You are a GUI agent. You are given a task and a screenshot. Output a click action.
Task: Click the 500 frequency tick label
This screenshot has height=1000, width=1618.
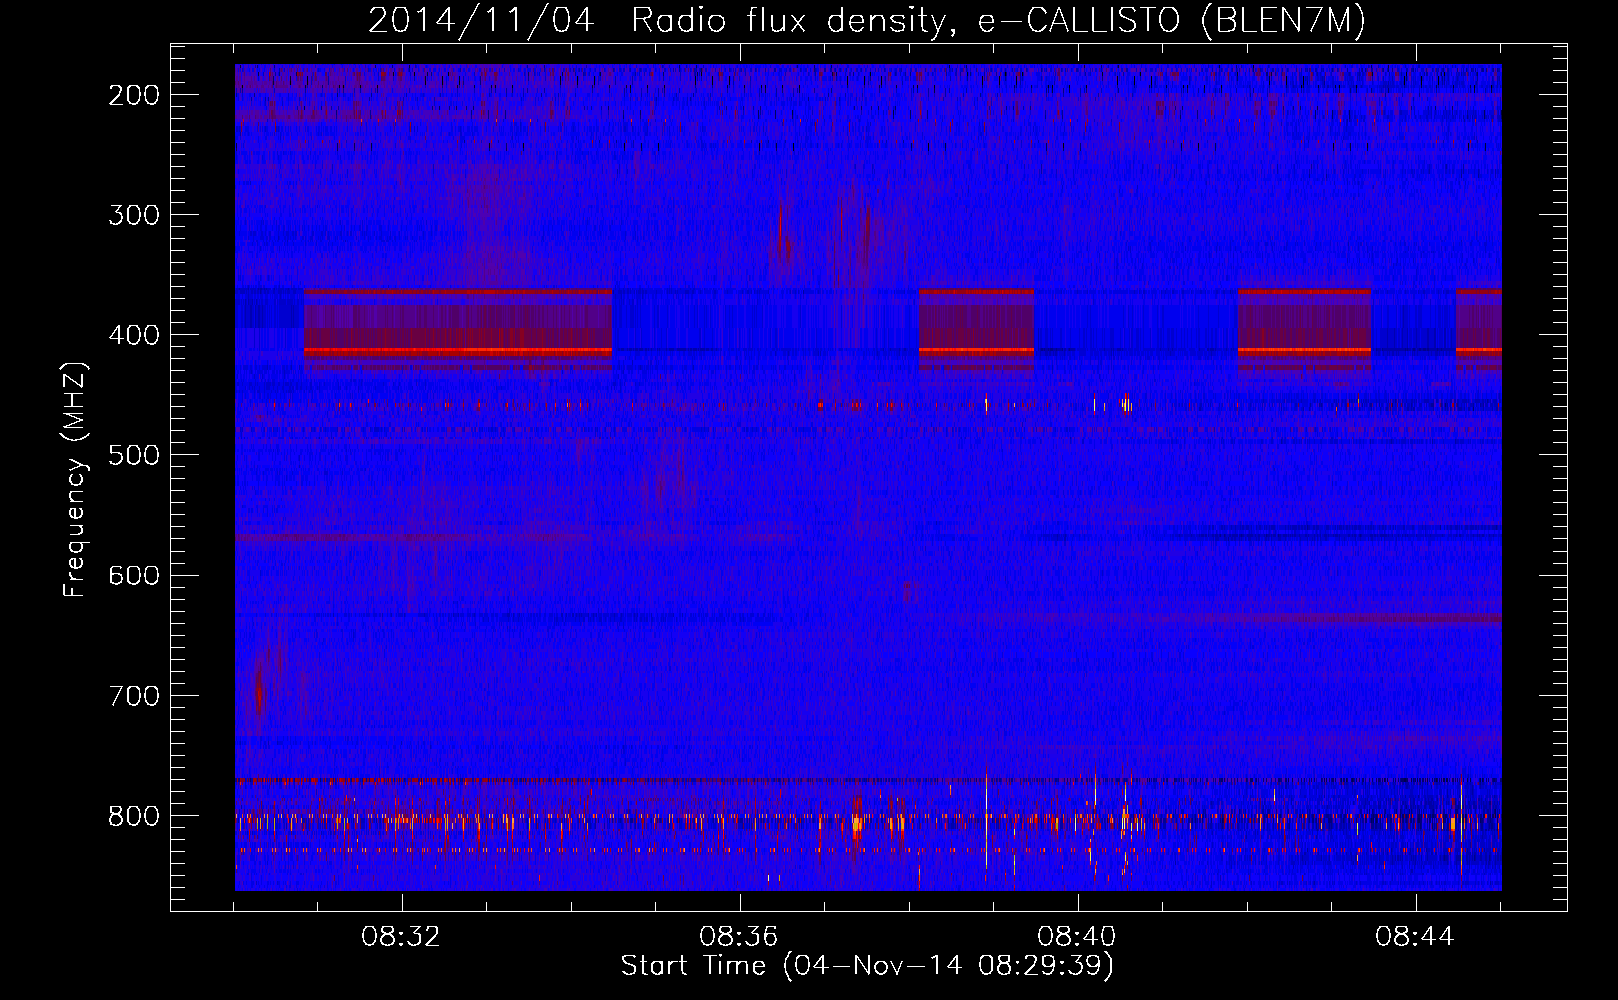click(133, 455)
